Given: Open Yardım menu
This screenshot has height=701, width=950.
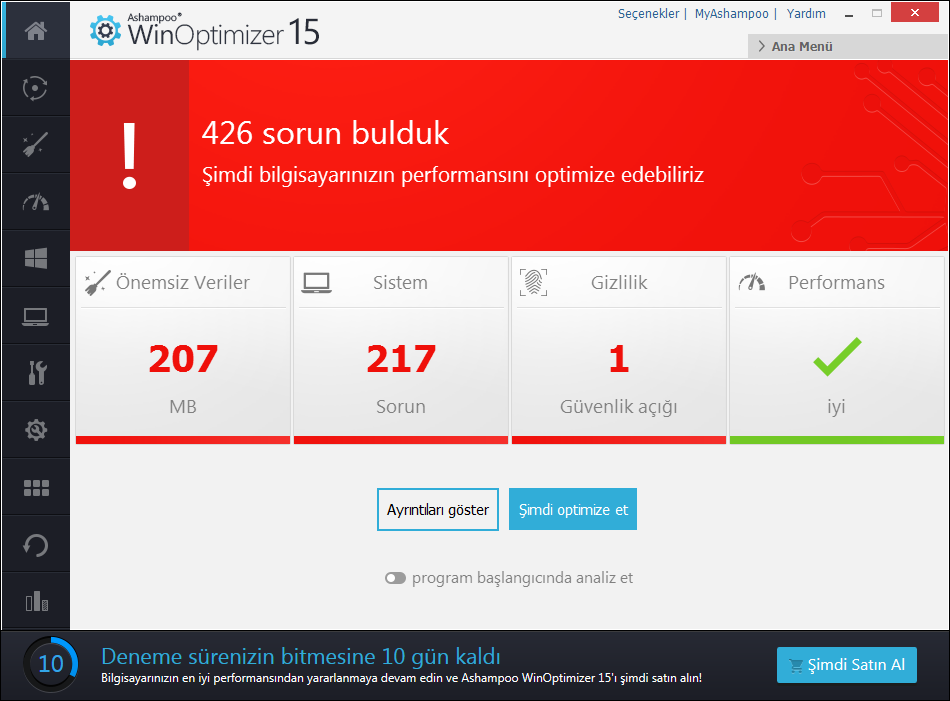Looking at the screenshot, I should coord(806,13).
